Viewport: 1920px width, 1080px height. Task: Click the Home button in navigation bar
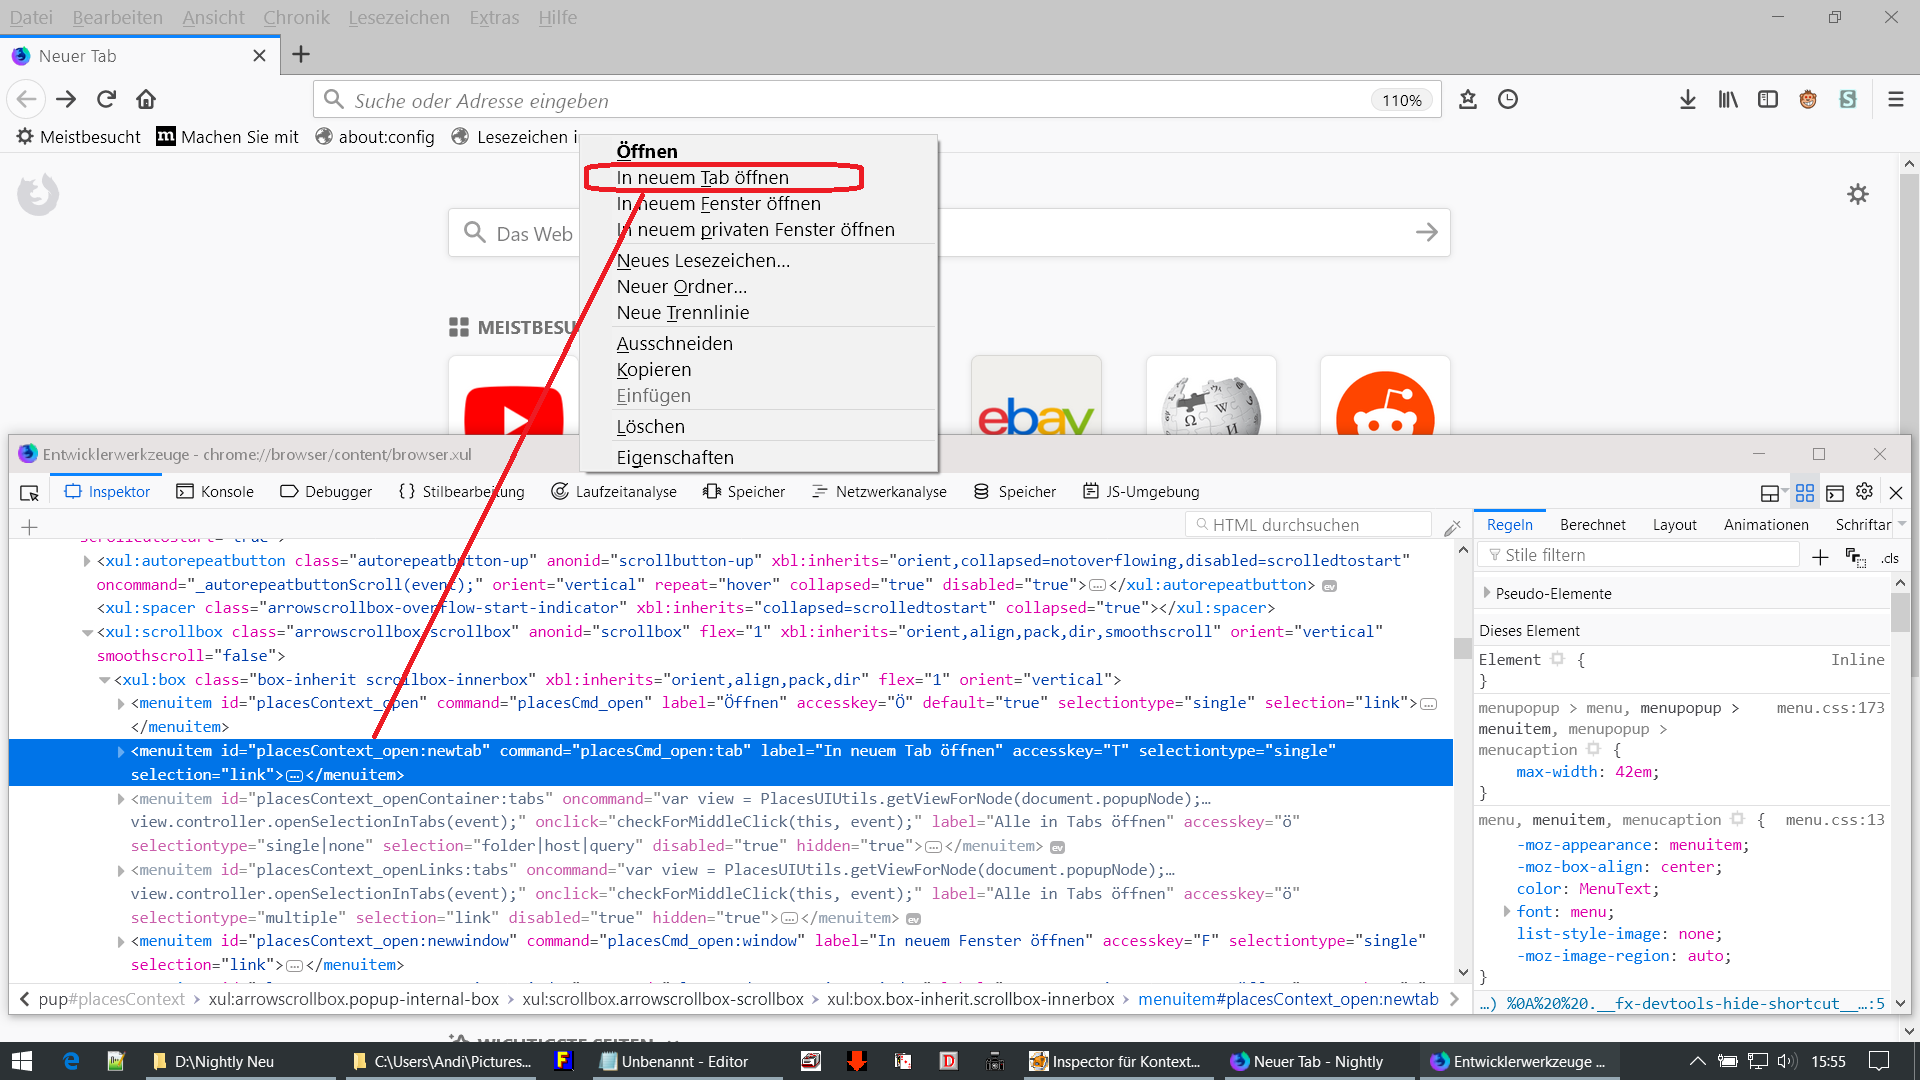[146, 99]
